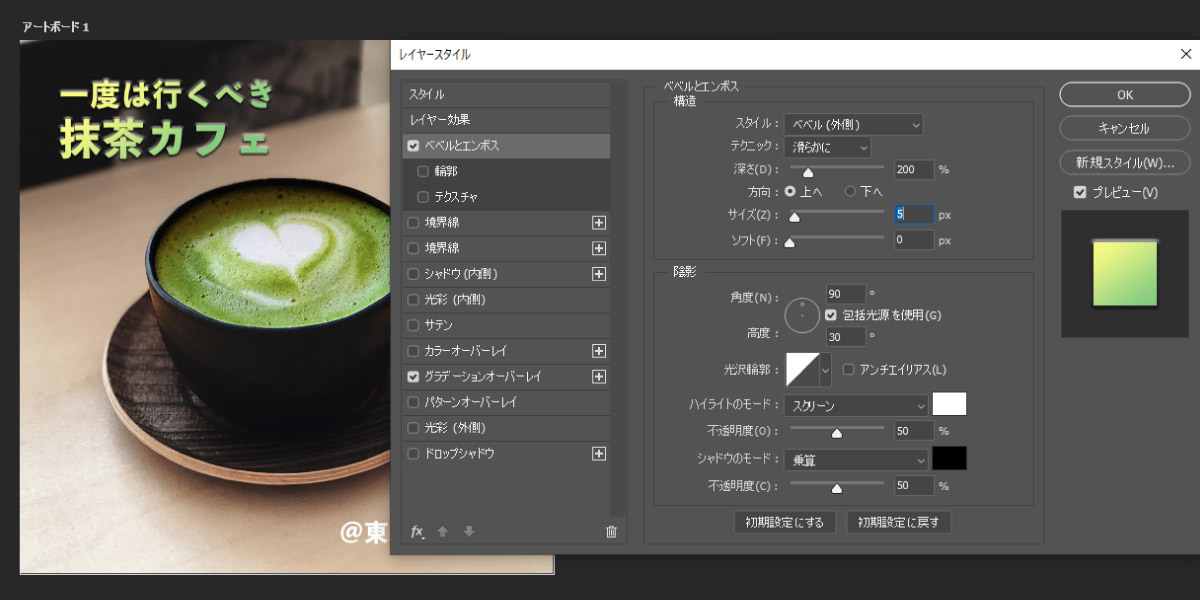
Task: Select 下へ direction radio button
Action: (851, 190)
